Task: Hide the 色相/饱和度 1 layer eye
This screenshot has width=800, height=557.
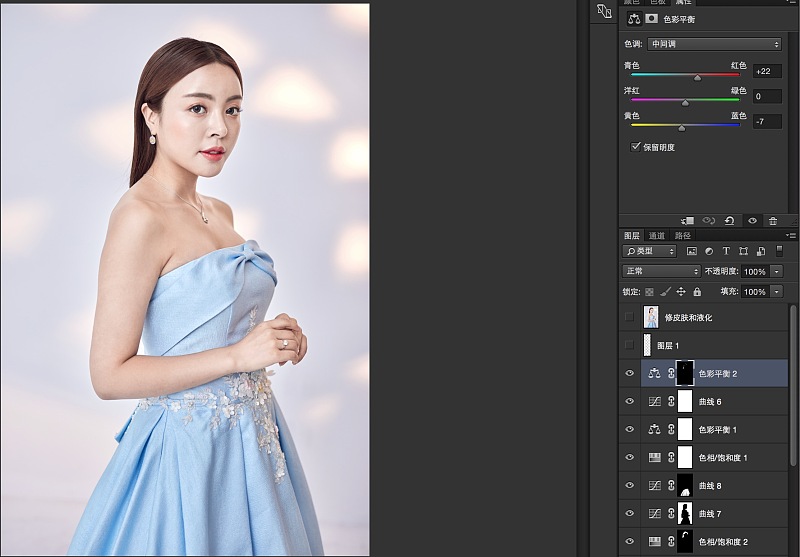Action: pos(630,458)
